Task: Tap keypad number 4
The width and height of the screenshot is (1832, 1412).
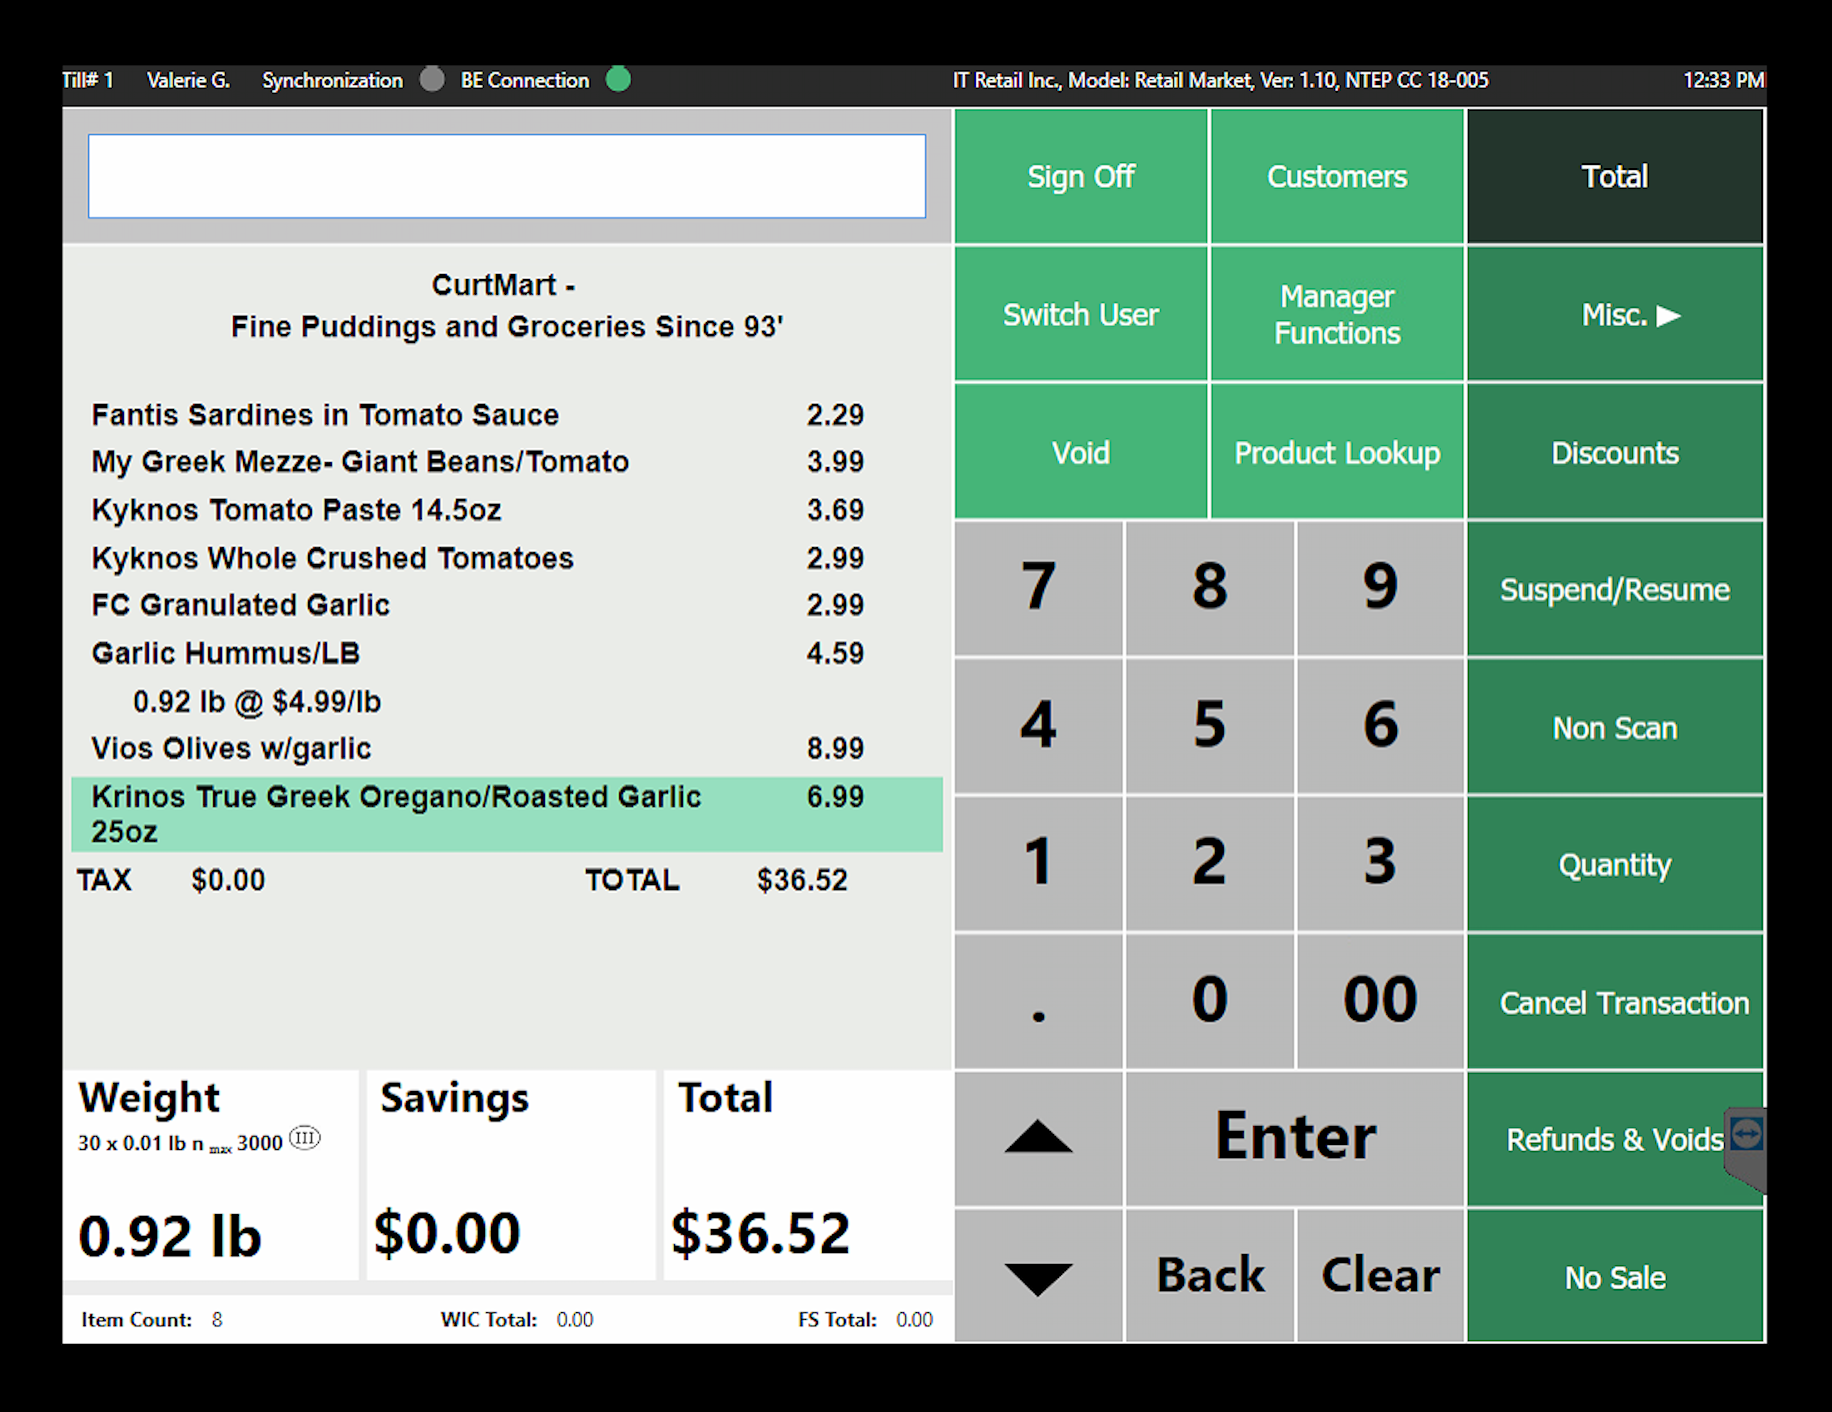Action: point(1038,727)
